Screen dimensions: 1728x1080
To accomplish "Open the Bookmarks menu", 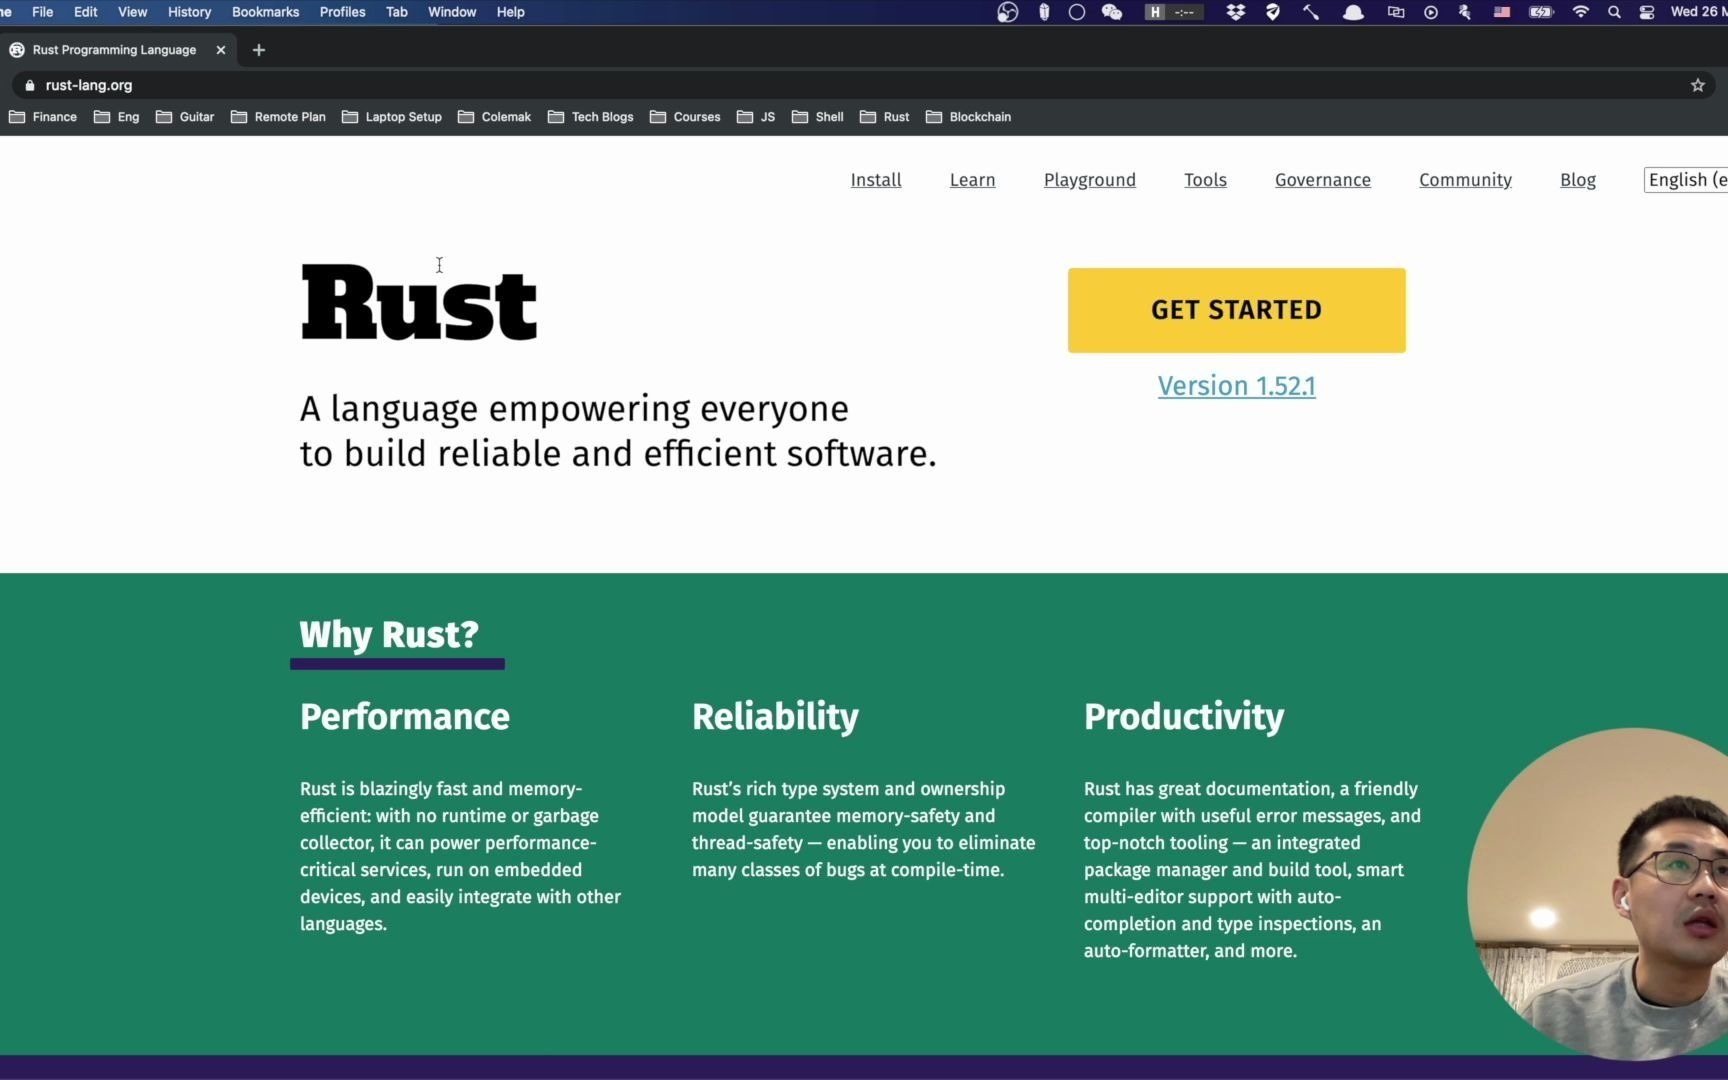I will click(x=266, y=12).
